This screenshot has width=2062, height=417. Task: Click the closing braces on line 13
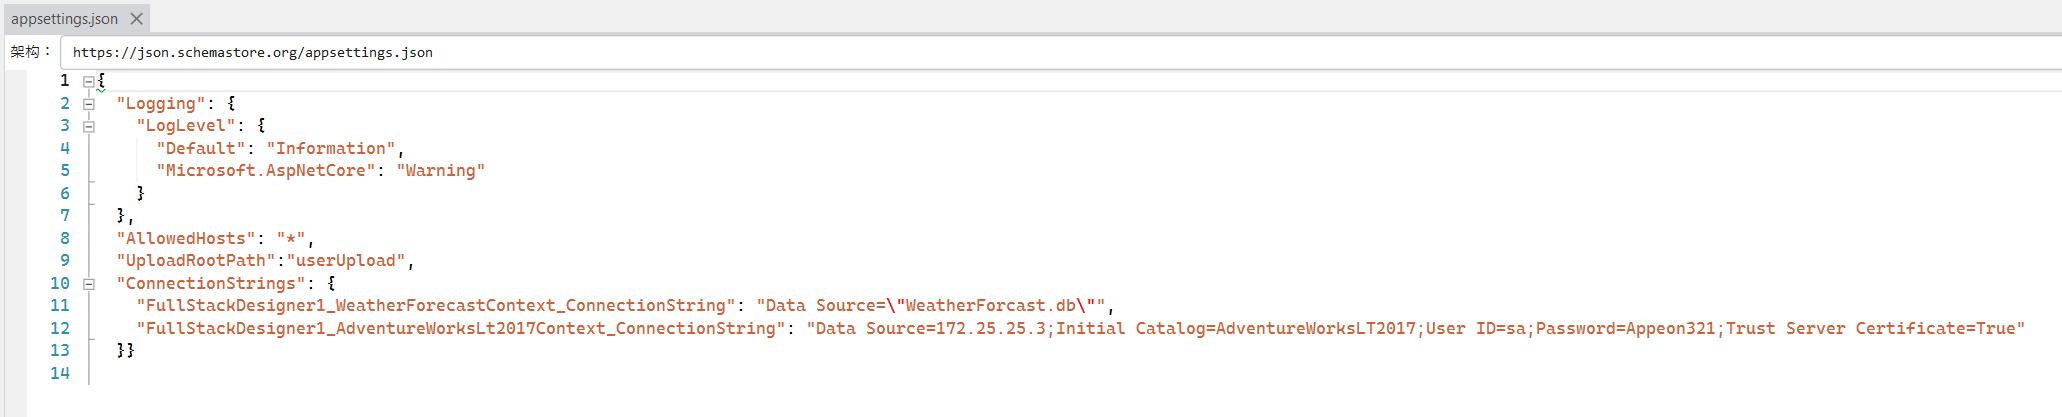point(125,351)
